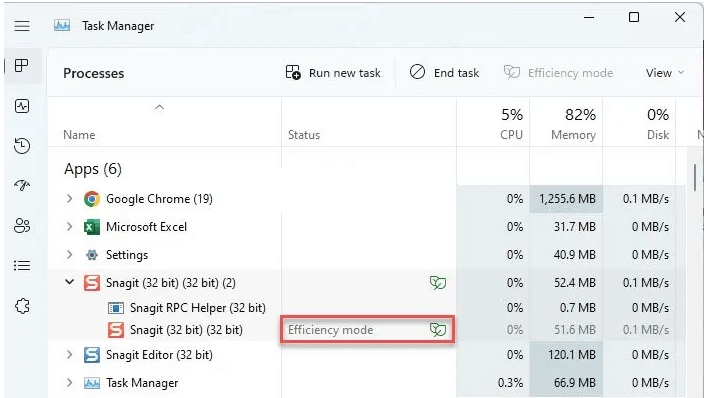Select the Settings row name

(x=127, y=255)
